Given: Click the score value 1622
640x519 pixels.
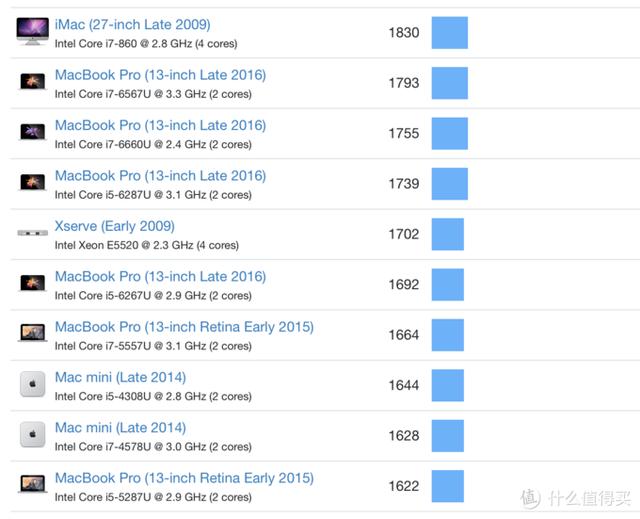Looking at the screenshot, I should point(404,486).
